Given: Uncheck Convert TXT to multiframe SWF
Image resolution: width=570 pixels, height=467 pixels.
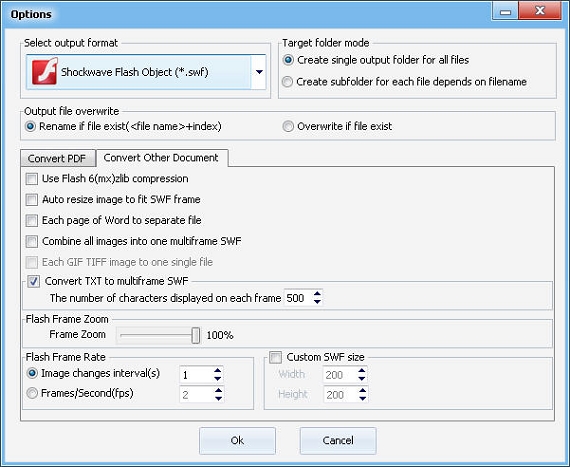Looking at the screenshot, I should pyautogui.click(x=33, y=282).
